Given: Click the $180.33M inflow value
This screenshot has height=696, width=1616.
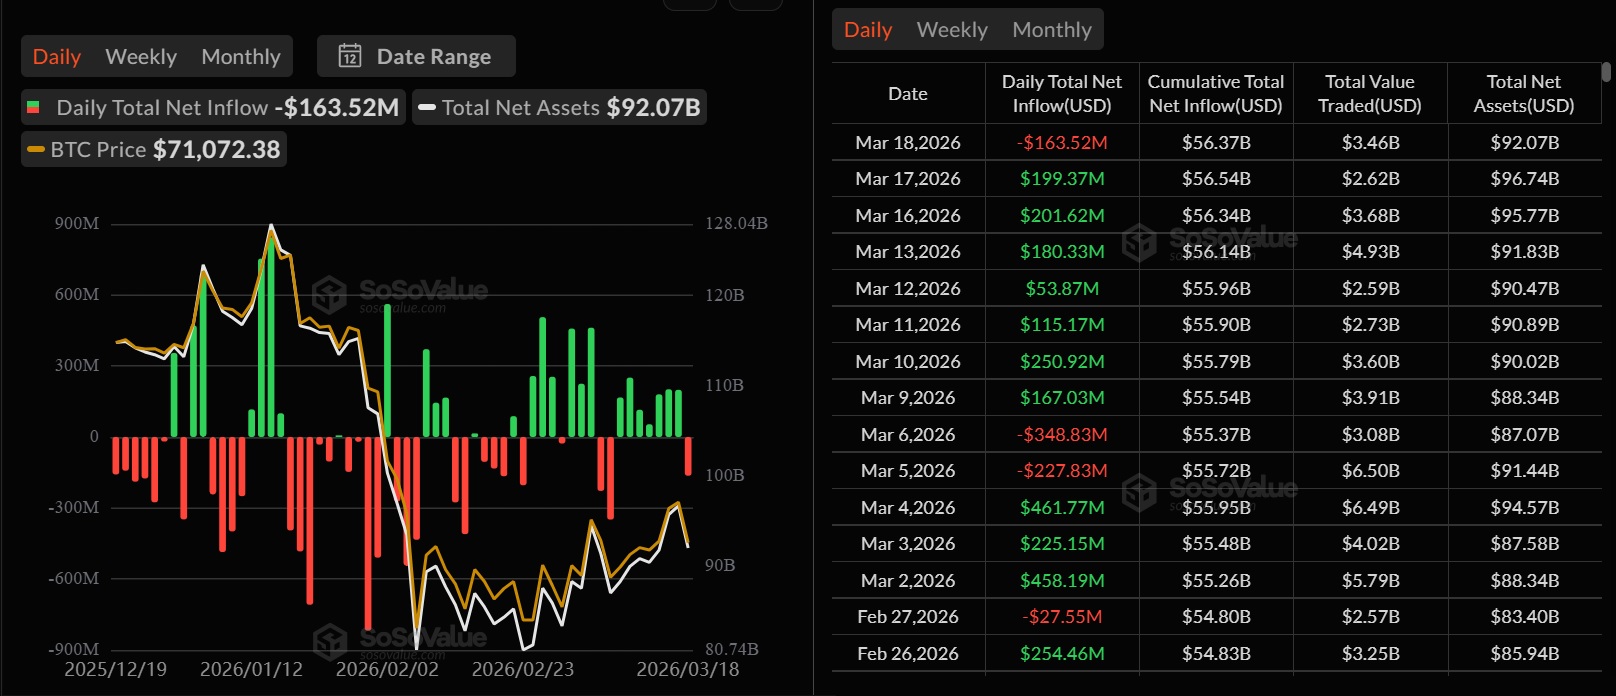Looking at the screenshot, I should click(1062, 252).
